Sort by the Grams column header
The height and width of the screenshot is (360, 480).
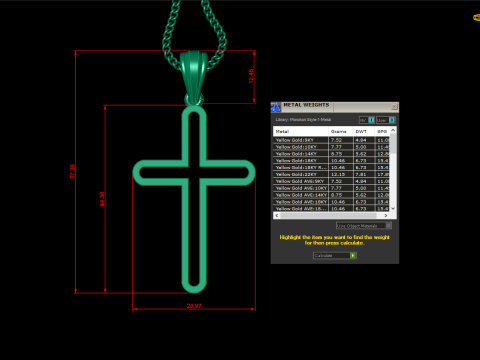pos(341,131)
